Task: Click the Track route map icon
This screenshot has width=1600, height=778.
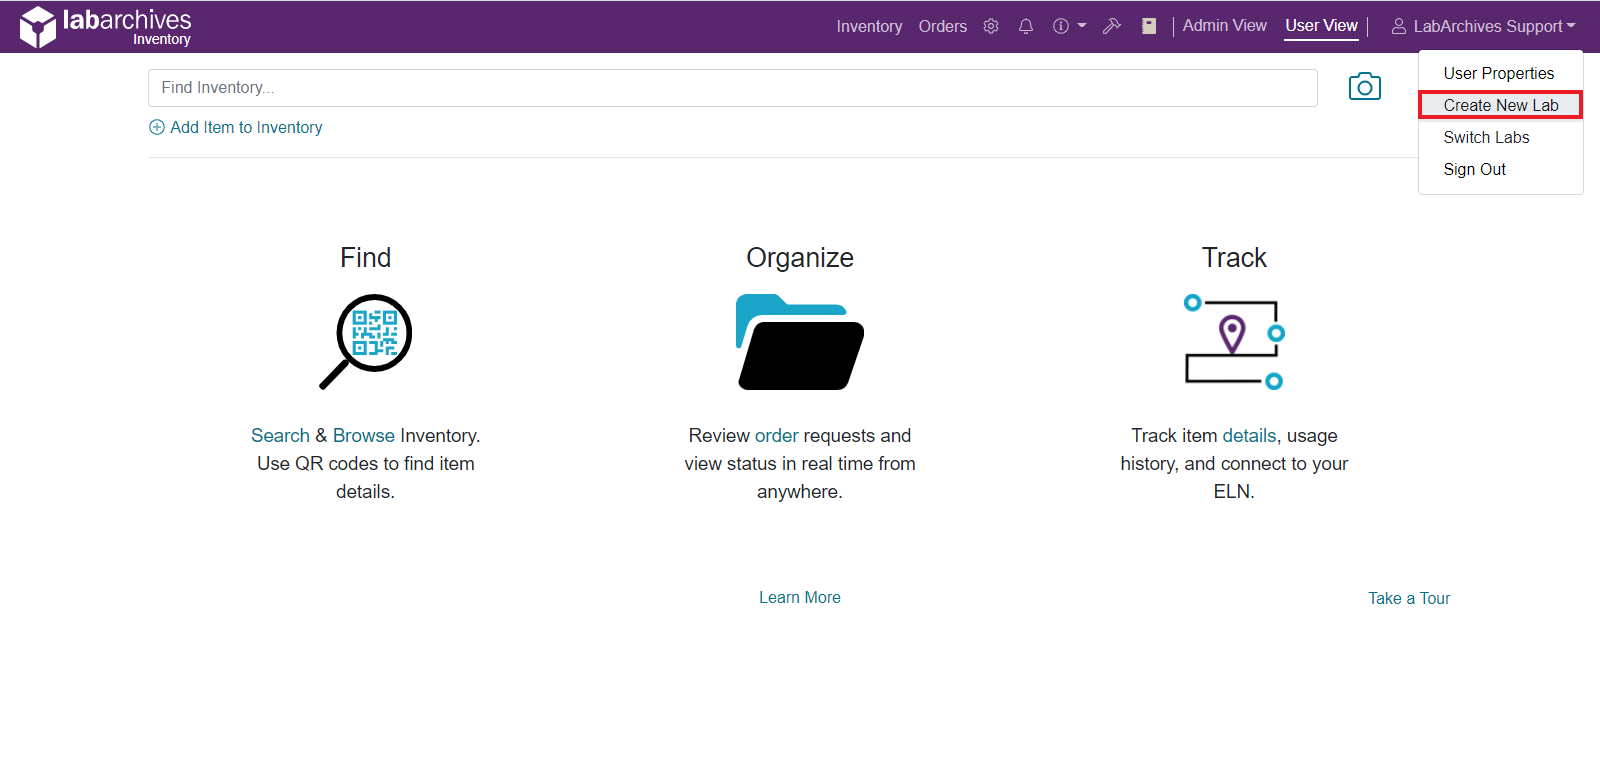Action: point(1234,341)
